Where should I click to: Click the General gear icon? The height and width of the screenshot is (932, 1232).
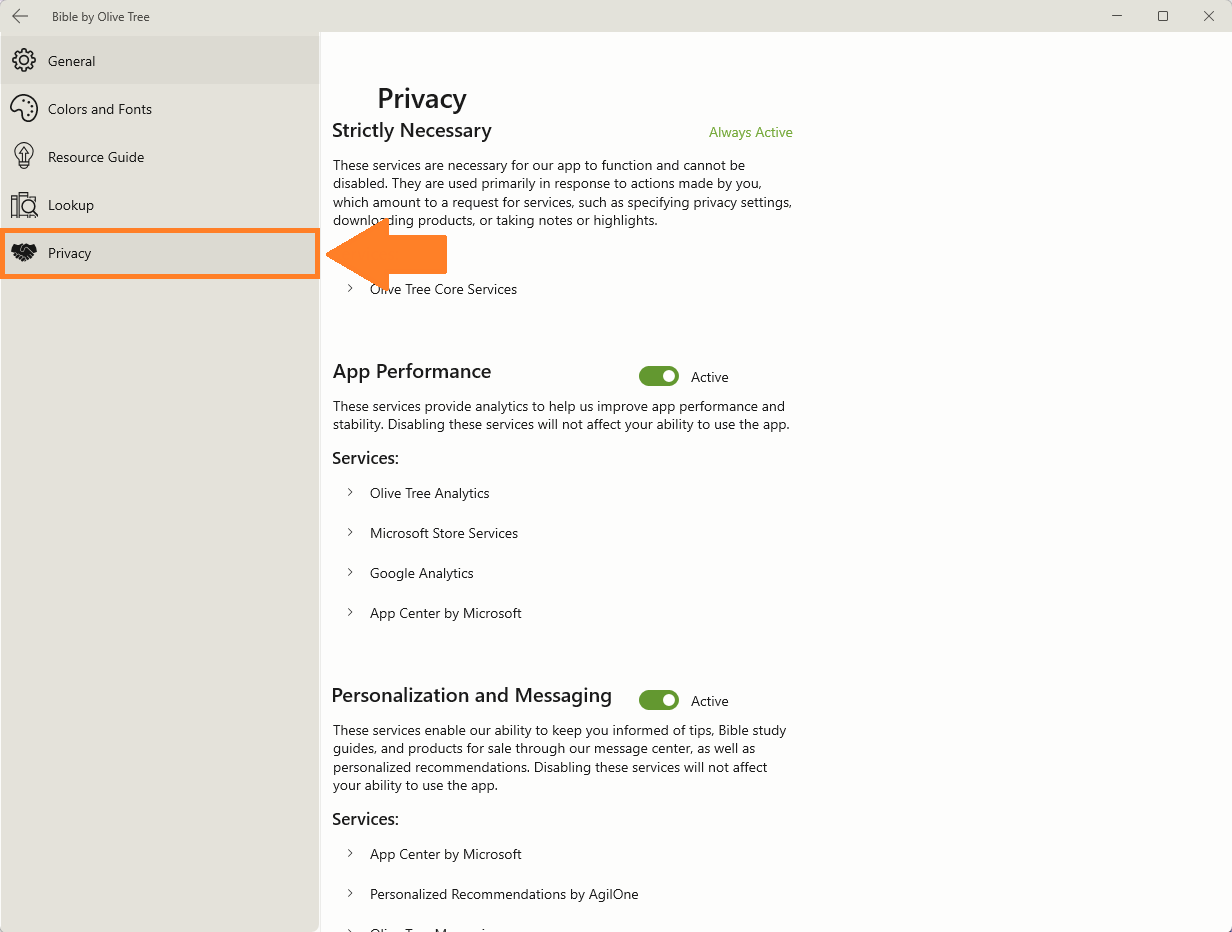pos(24,61)
